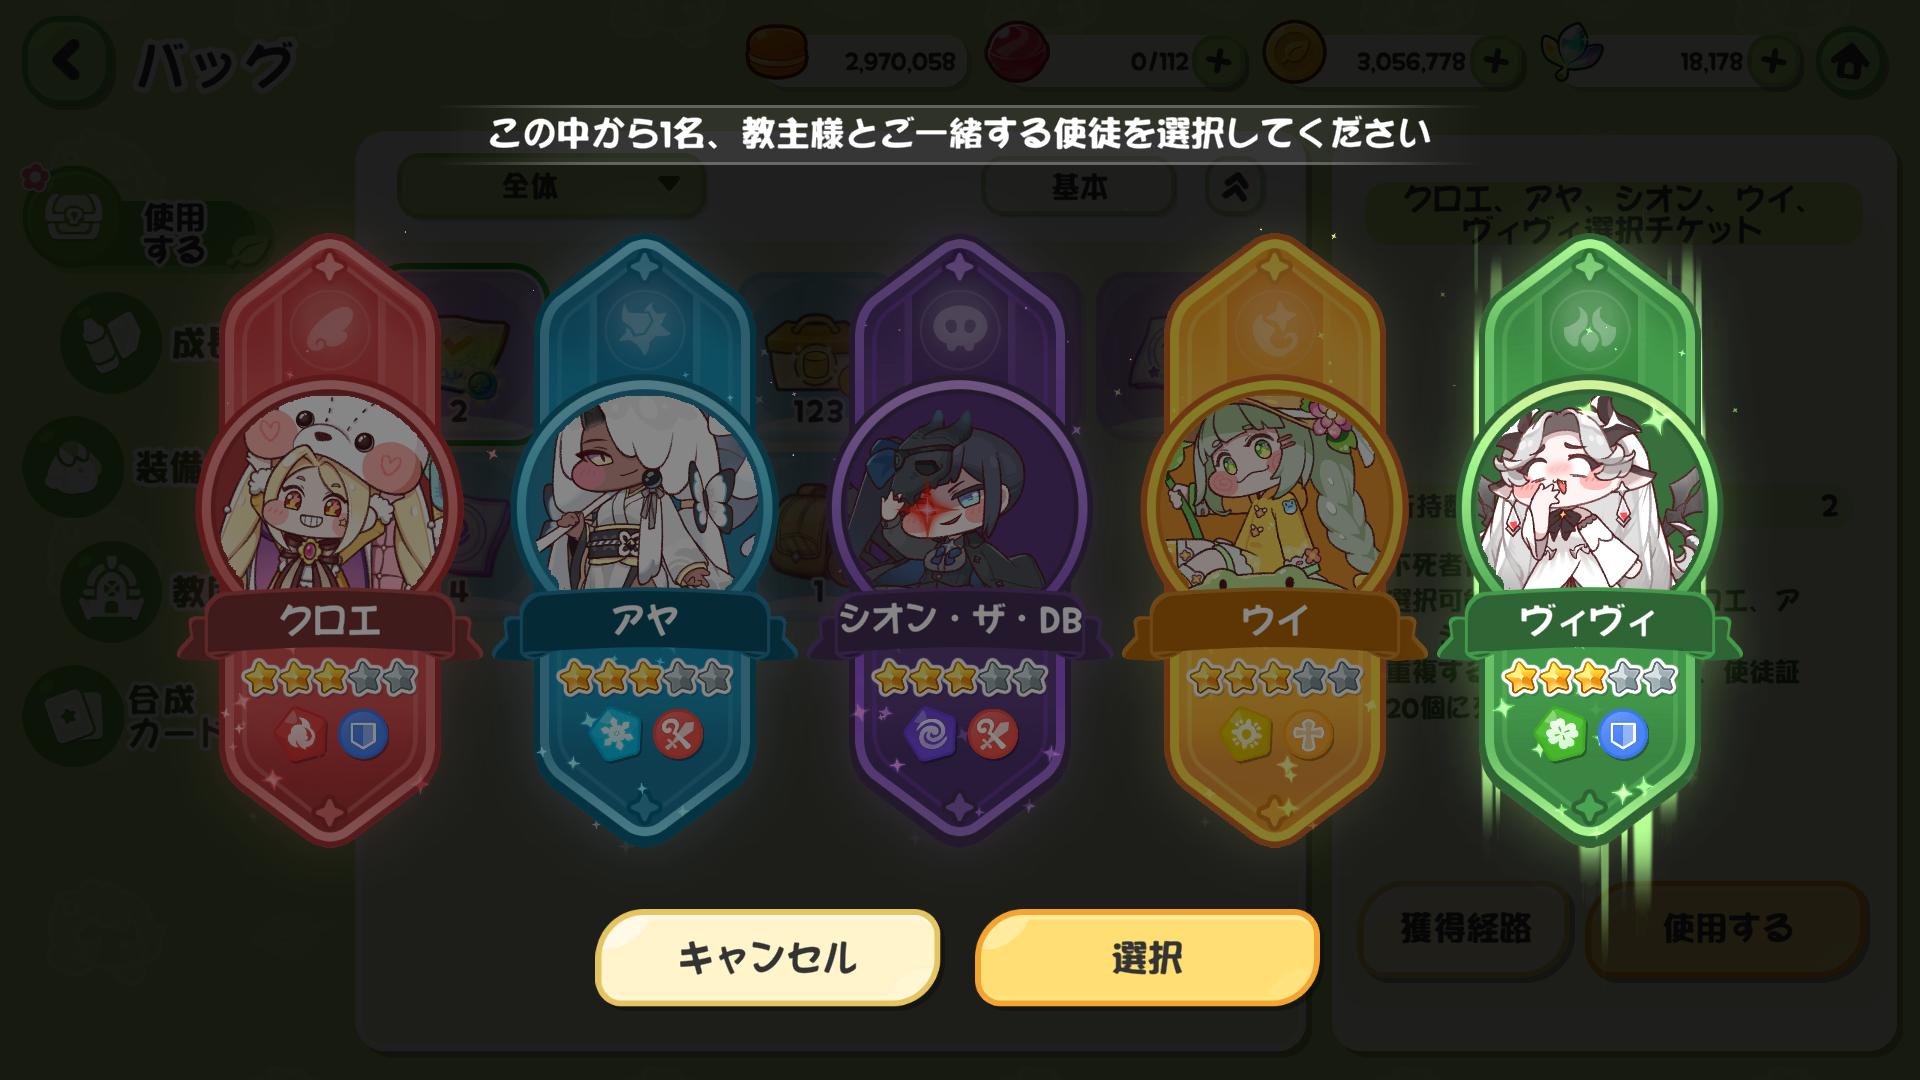Click the double-chevron sort order toggle
The height and width of the screenshot is (1080, 1920).
coord(1235,187)
